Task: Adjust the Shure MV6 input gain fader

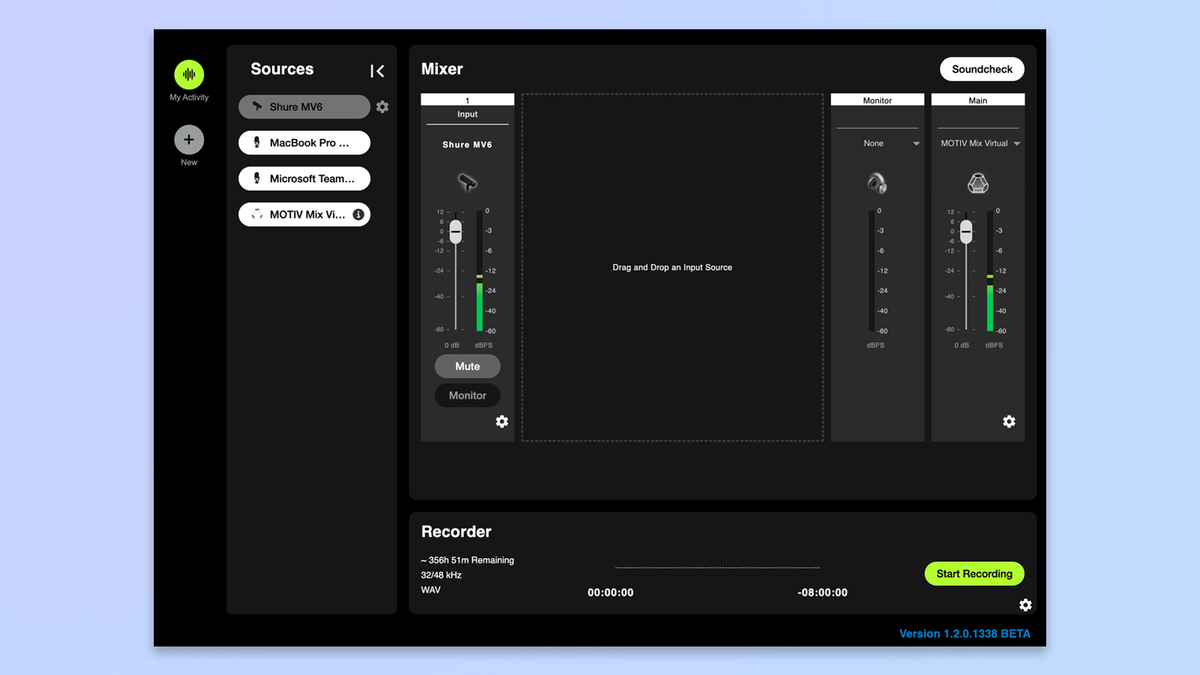Action: click(x=455, y=232)
